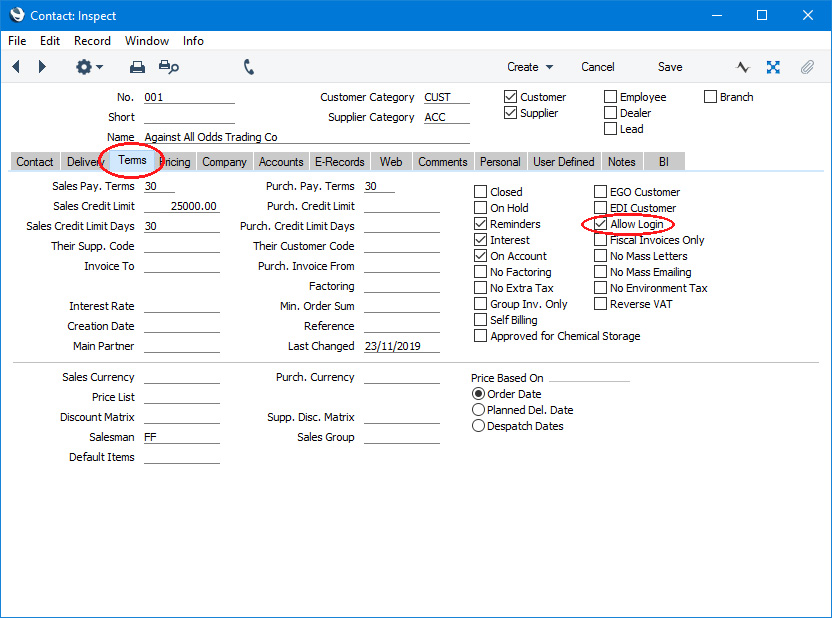Tick the Reverse VAT checkbox
Screen dimensions: 832x618
click(600, 303)
